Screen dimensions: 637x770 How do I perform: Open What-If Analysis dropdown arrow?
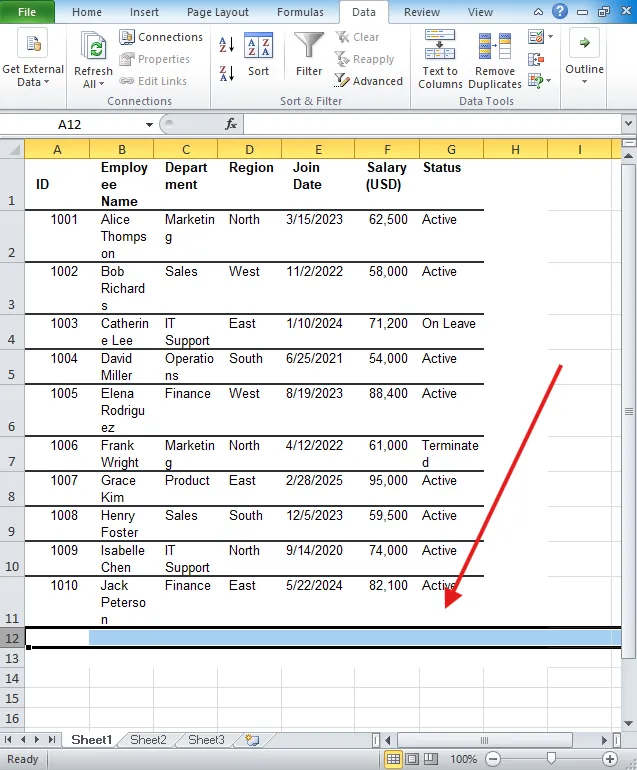[x=549, y=81]
